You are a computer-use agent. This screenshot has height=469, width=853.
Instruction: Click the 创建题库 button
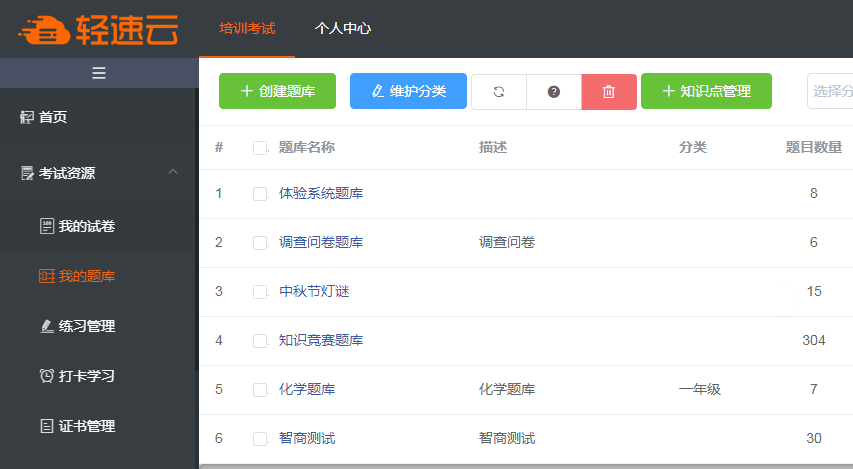(x=277, y=91)
